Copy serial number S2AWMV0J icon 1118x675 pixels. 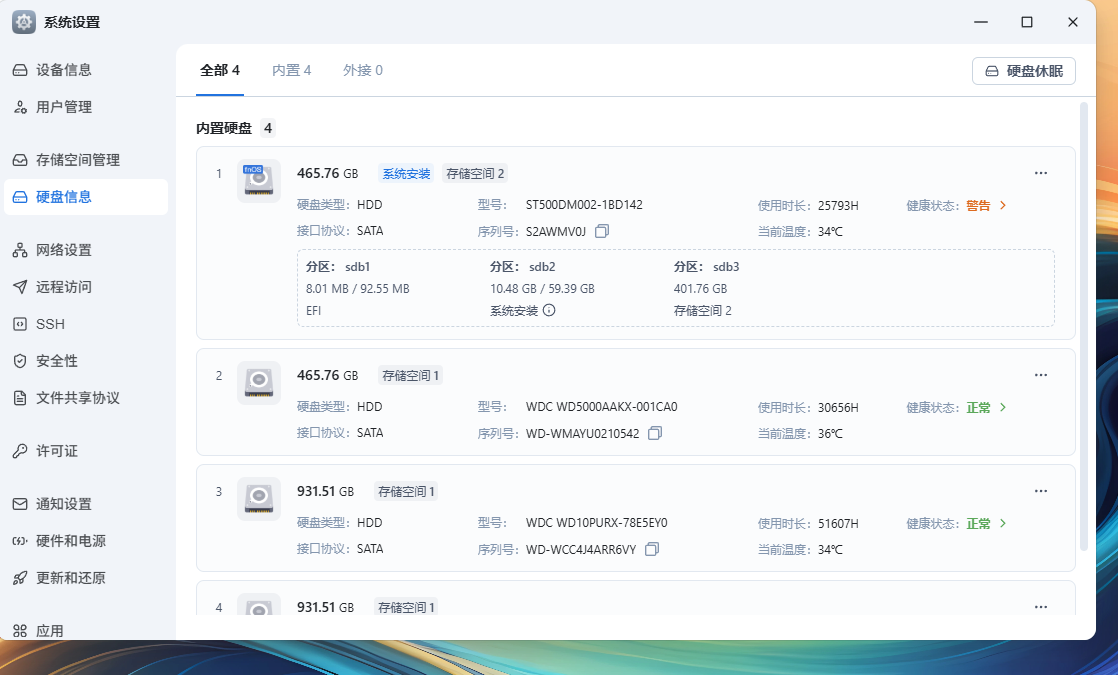(x=602, y=231)
